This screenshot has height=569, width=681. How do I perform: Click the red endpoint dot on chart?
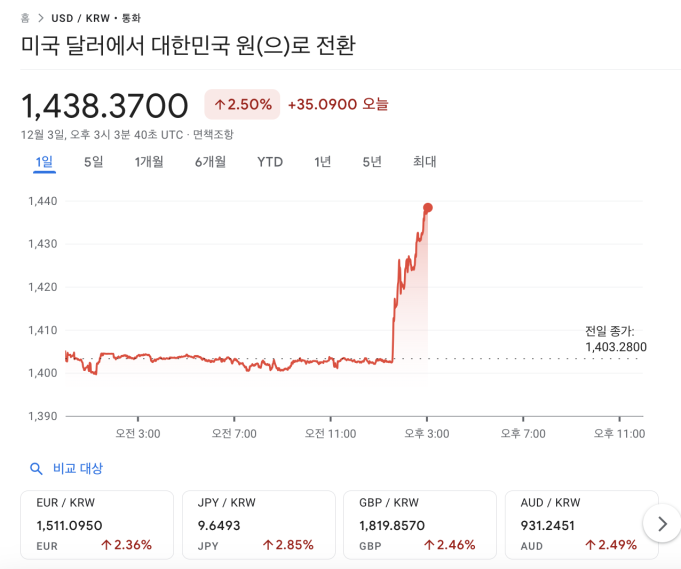(428, 208)
